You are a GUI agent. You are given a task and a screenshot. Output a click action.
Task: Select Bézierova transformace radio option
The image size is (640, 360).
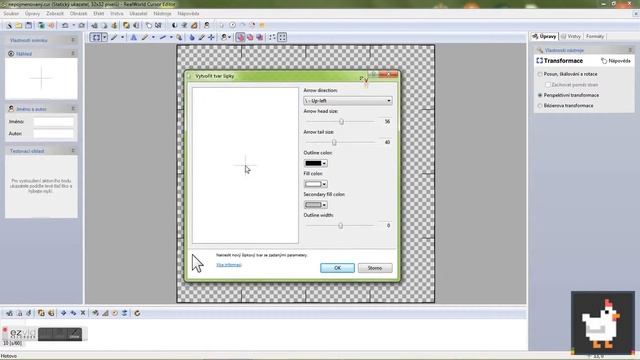pos(540,106)
